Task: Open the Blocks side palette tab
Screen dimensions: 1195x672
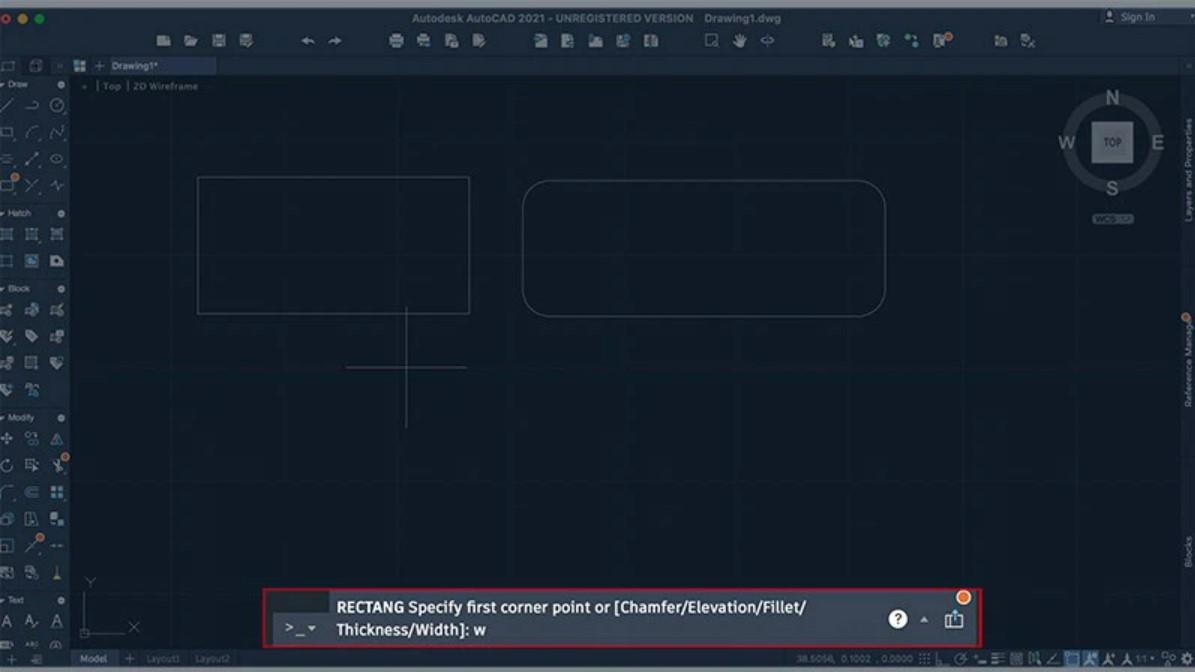Action: [1187, 551]
